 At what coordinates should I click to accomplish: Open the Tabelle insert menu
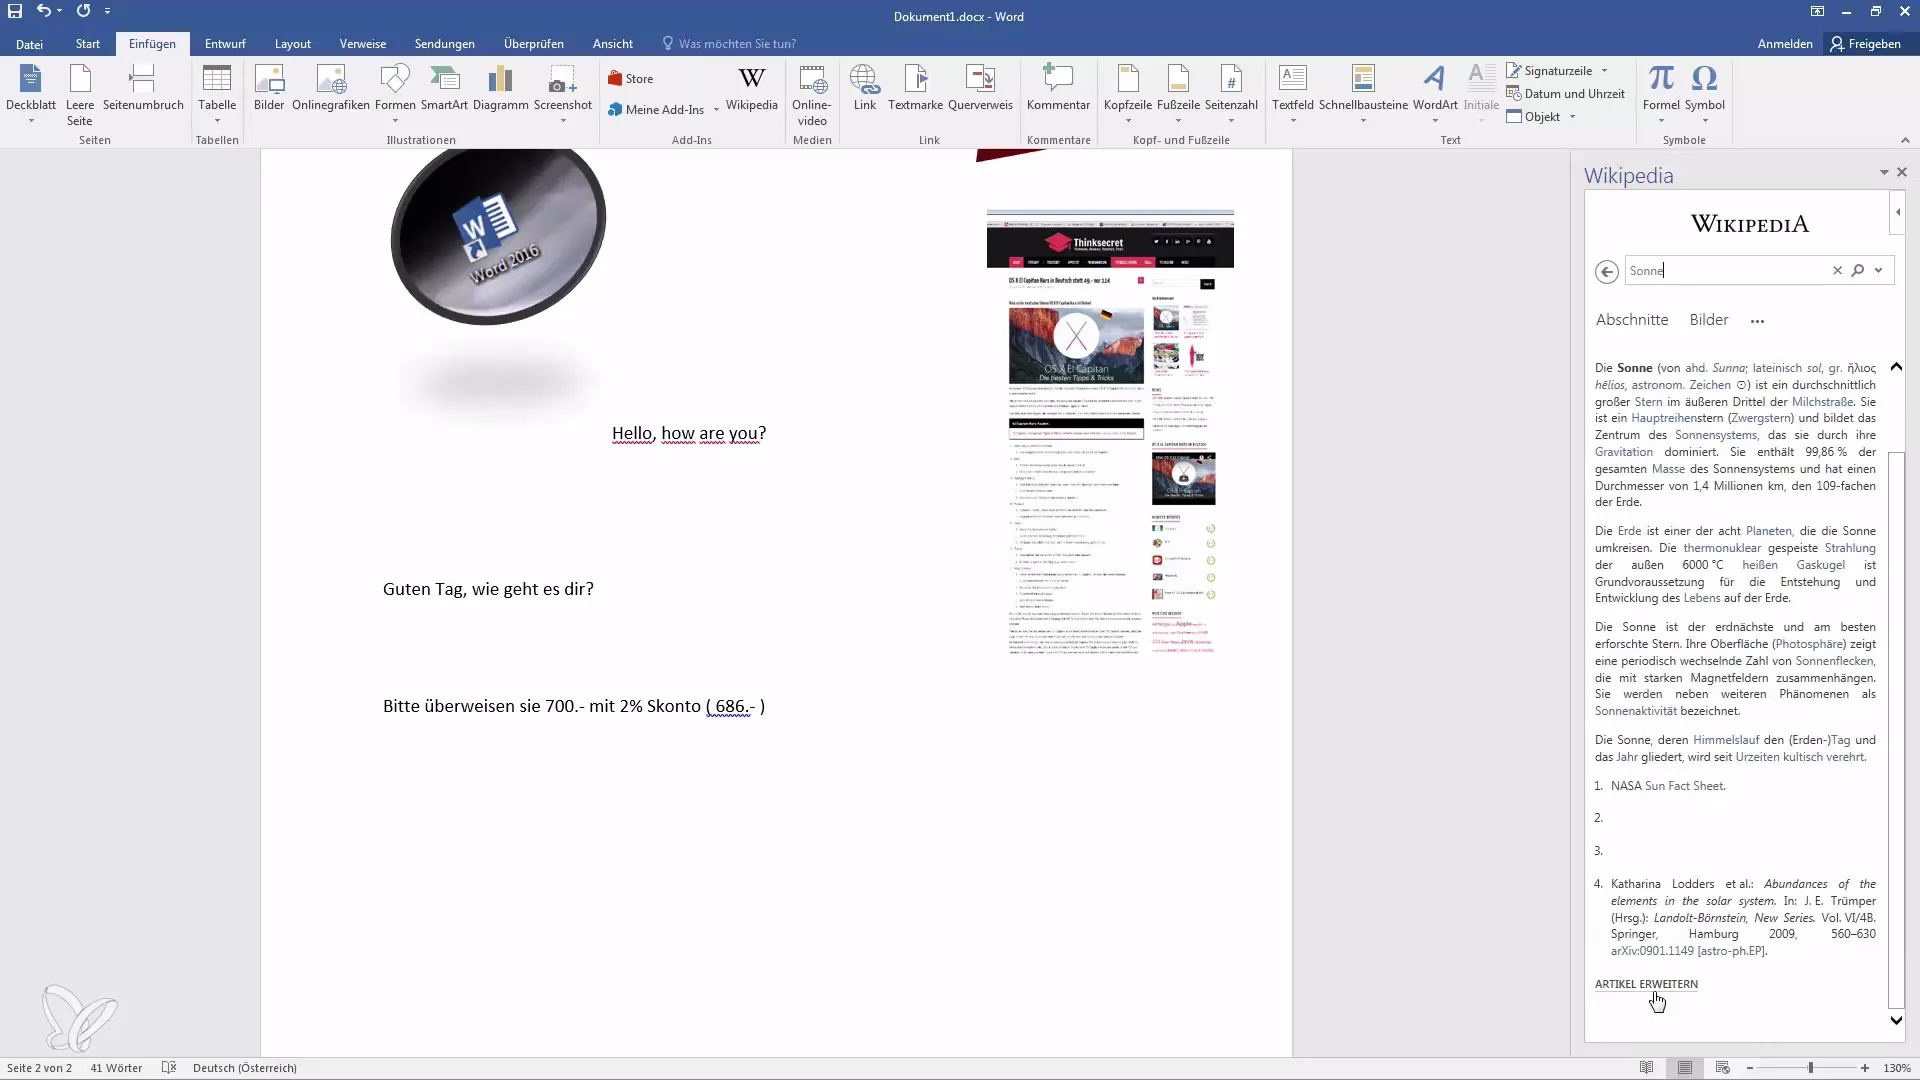pos(217,93)
